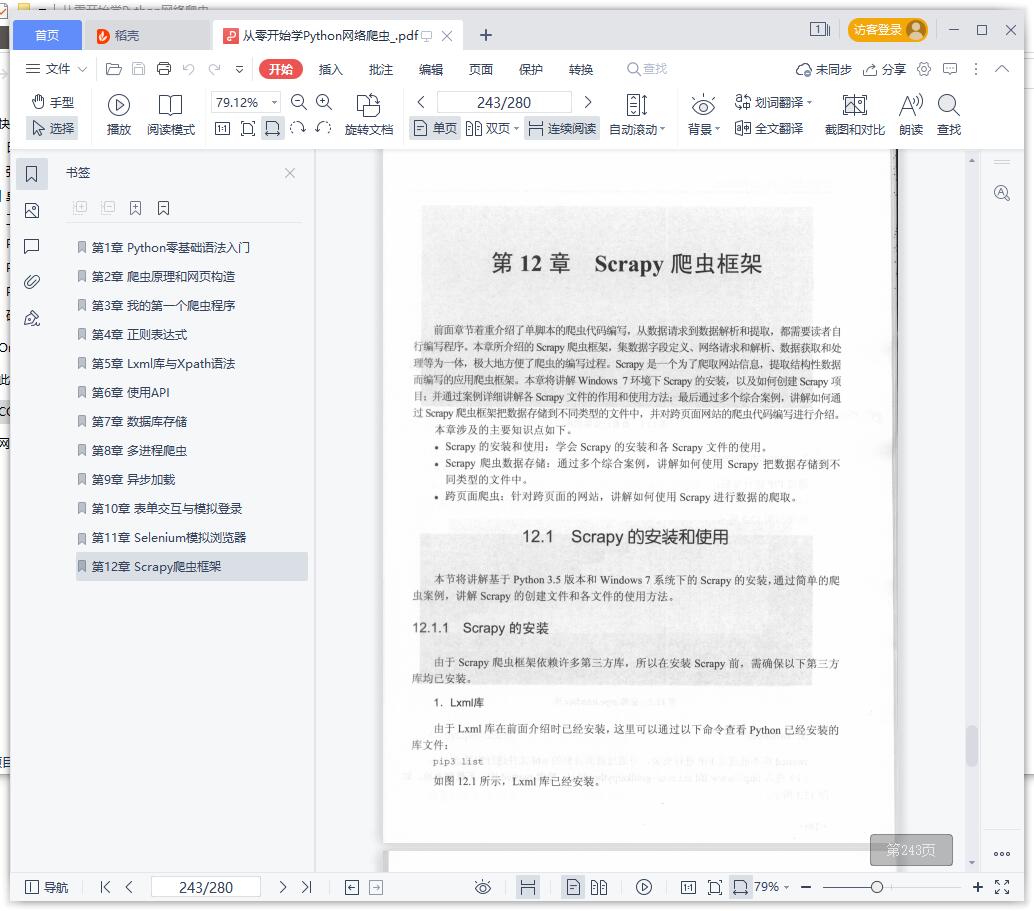Expand the quick access toolbar dropdown

click(239, 69)
